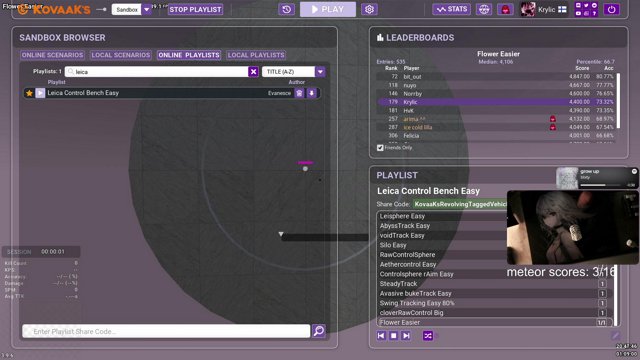Click the playlist scenario list scrollbar
The image size is (640, 360).
coord(616,295)
